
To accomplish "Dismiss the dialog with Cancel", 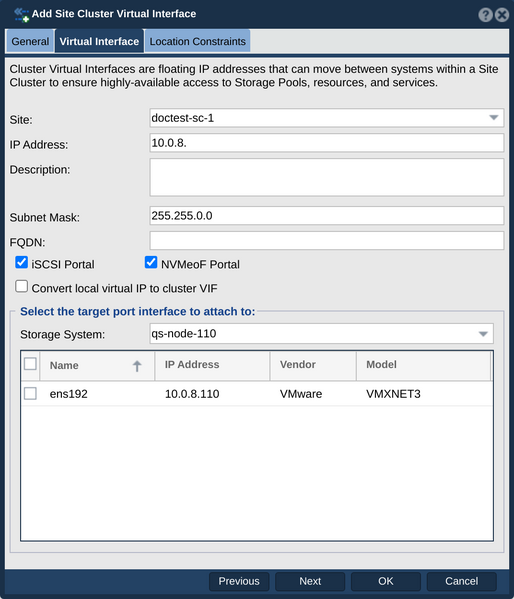I will 461,581.
